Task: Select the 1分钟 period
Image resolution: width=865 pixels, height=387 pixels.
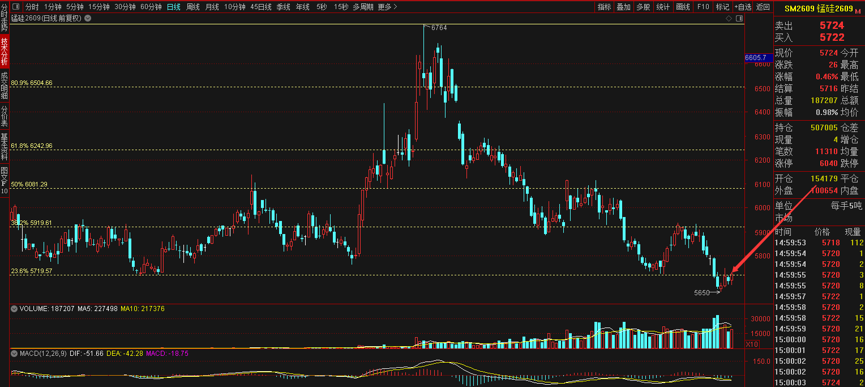Action: (x=52, y=7)
